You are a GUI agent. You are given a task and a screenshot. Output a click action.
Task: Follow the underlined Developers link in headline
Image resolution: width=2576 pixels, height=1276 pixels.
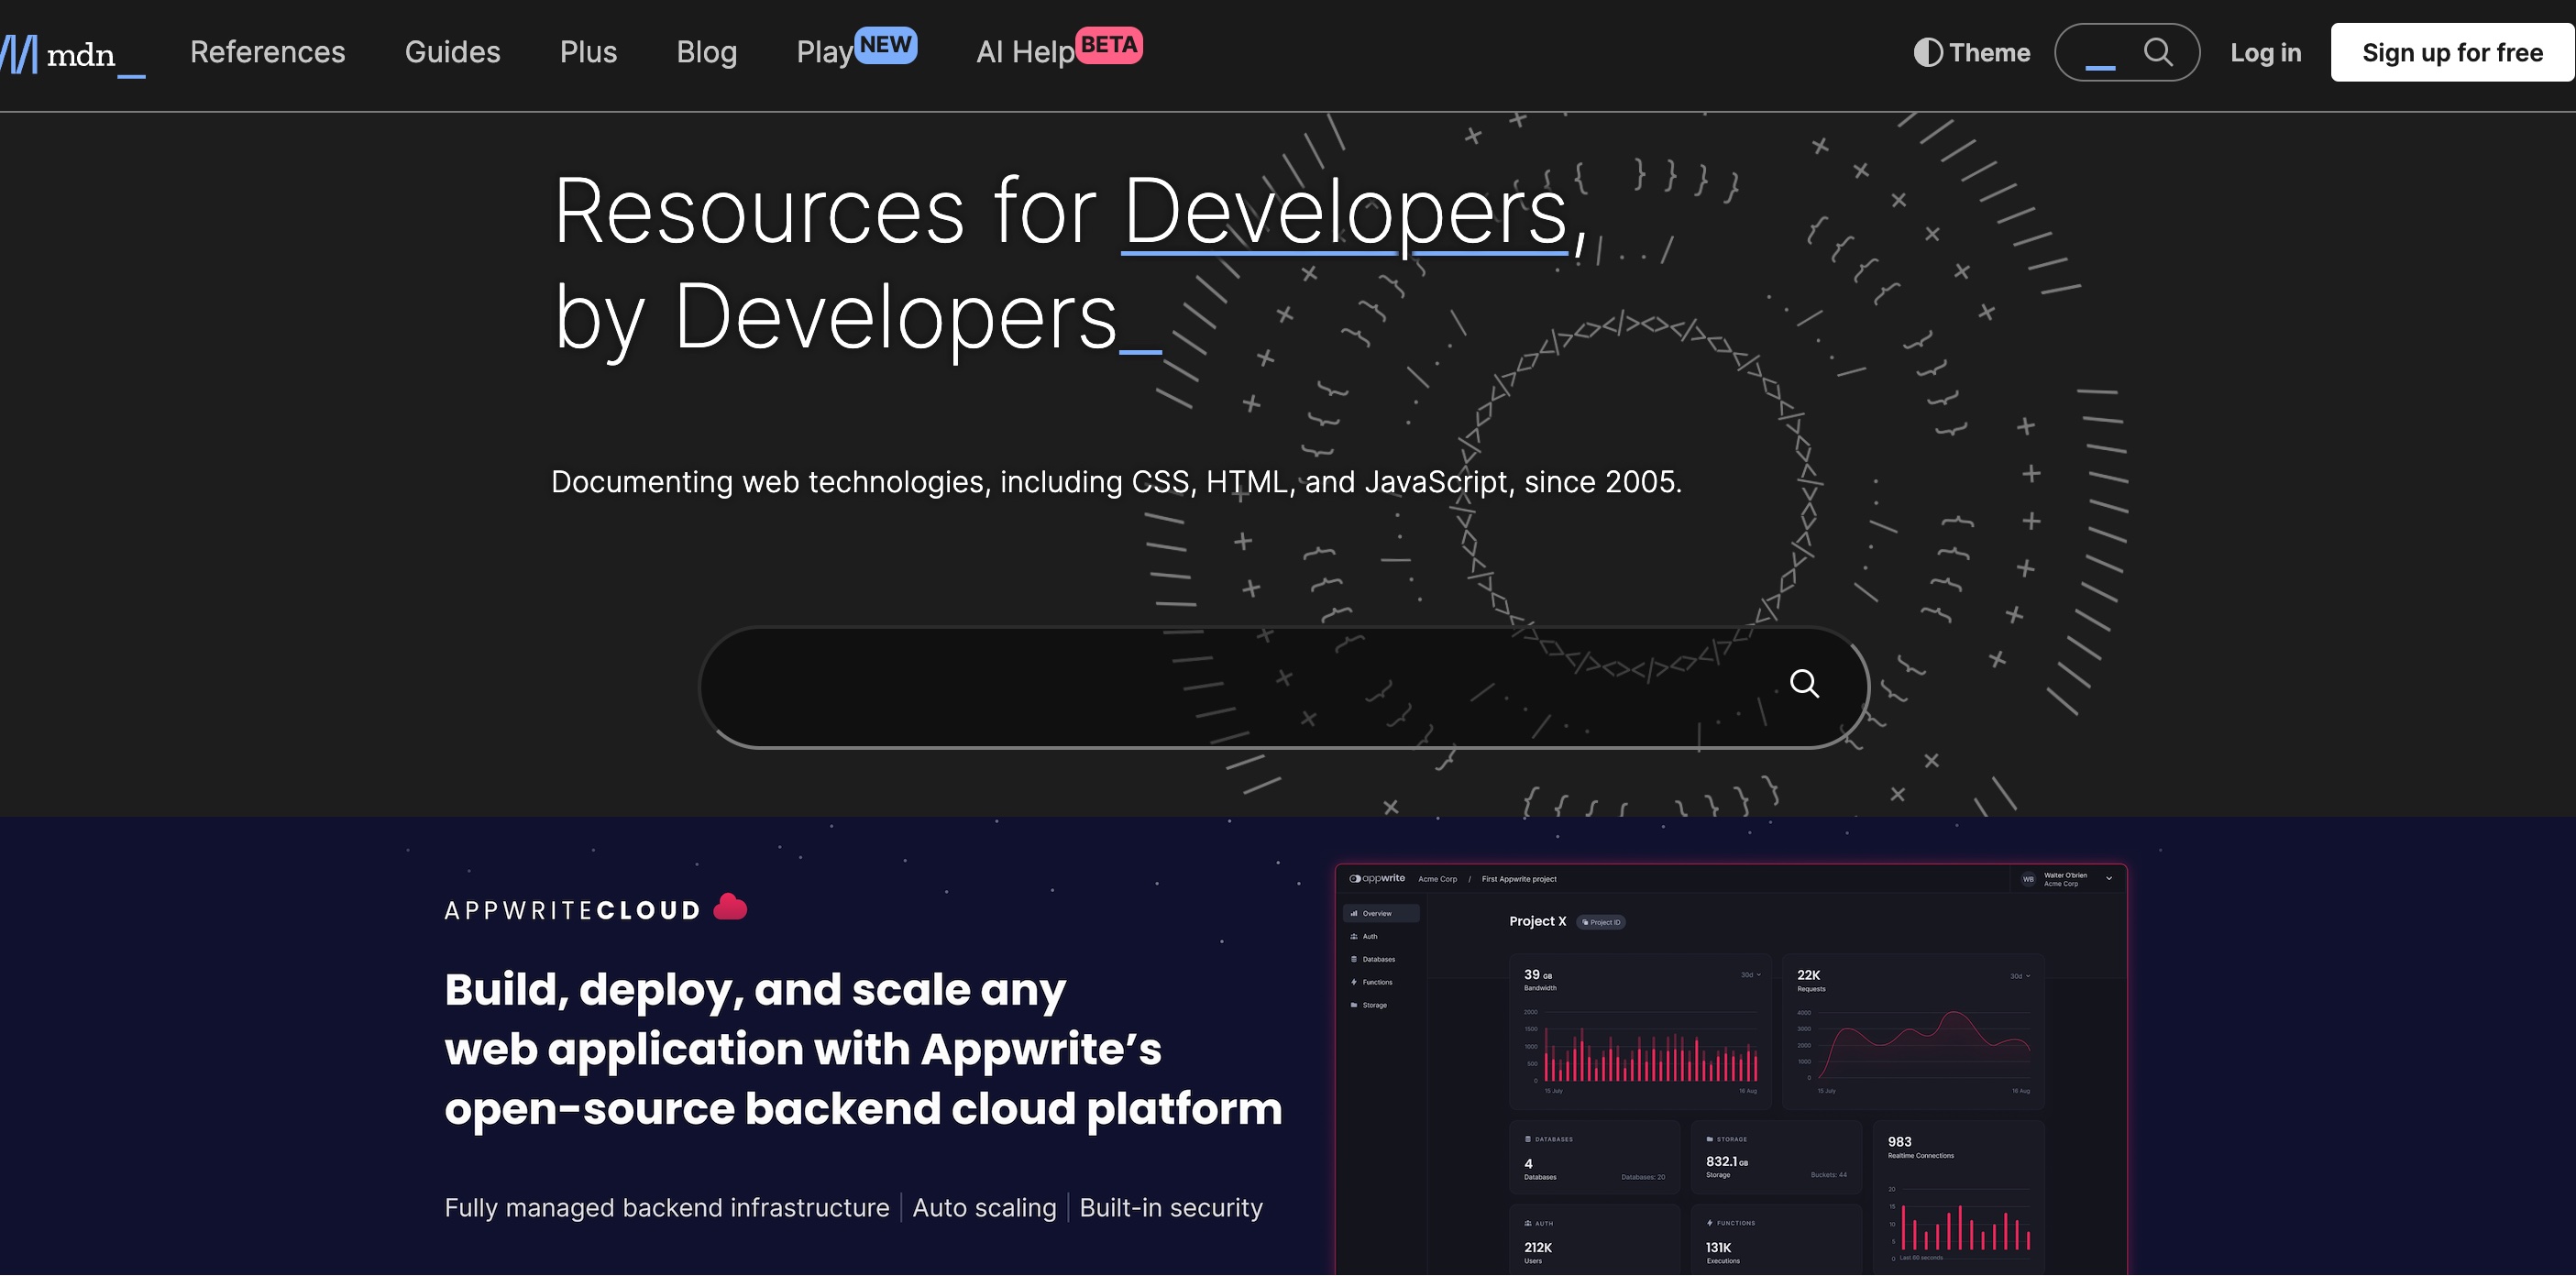click(1344, 212)
